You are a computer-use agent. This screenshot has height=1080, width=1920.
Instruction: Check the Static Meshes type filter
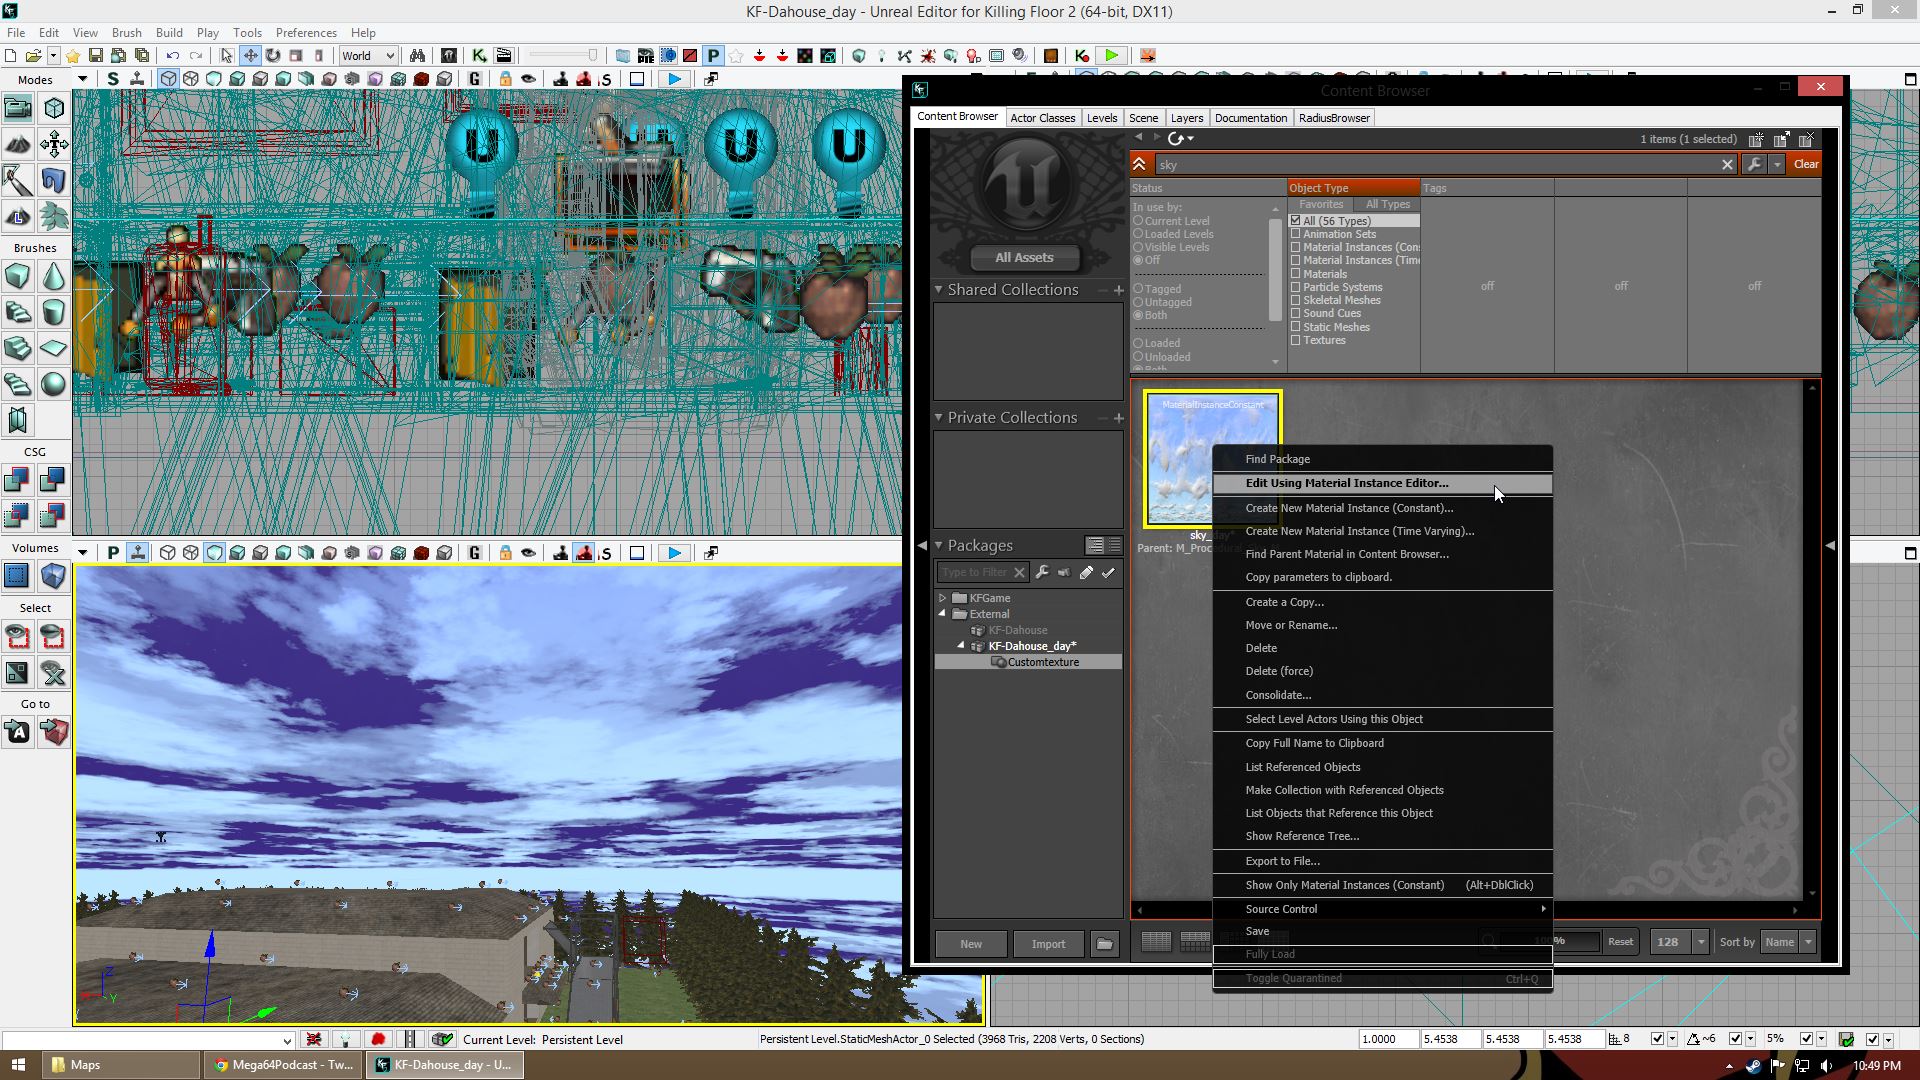[x=1296, y=327]
